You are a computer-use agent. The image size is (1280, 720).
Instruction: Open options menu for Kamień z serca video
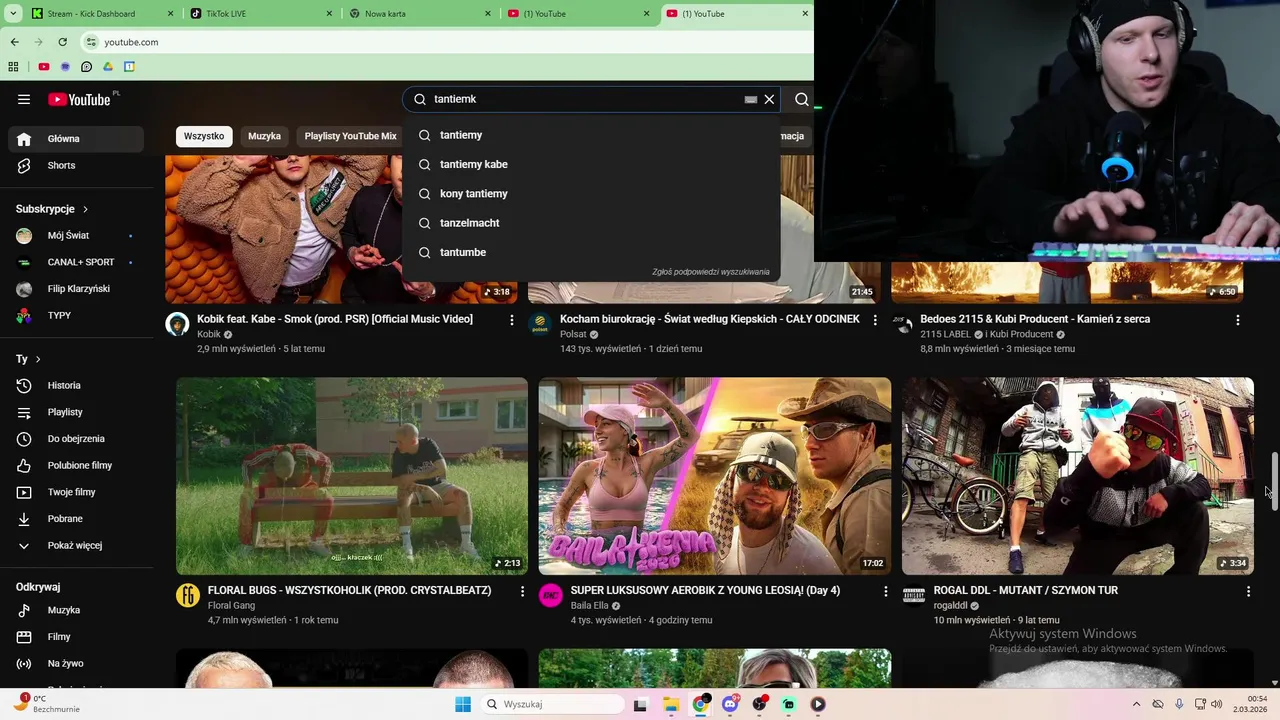1238,320
